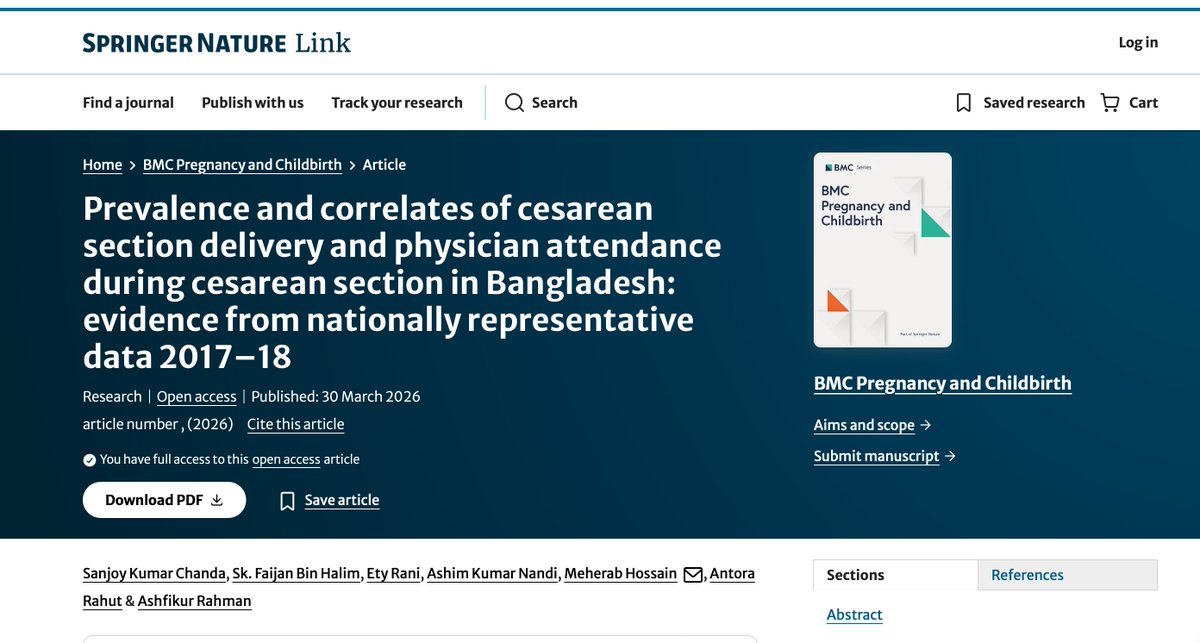Open the BMC Pregnancy and Childbirth journal heading link

pos(943,383)
